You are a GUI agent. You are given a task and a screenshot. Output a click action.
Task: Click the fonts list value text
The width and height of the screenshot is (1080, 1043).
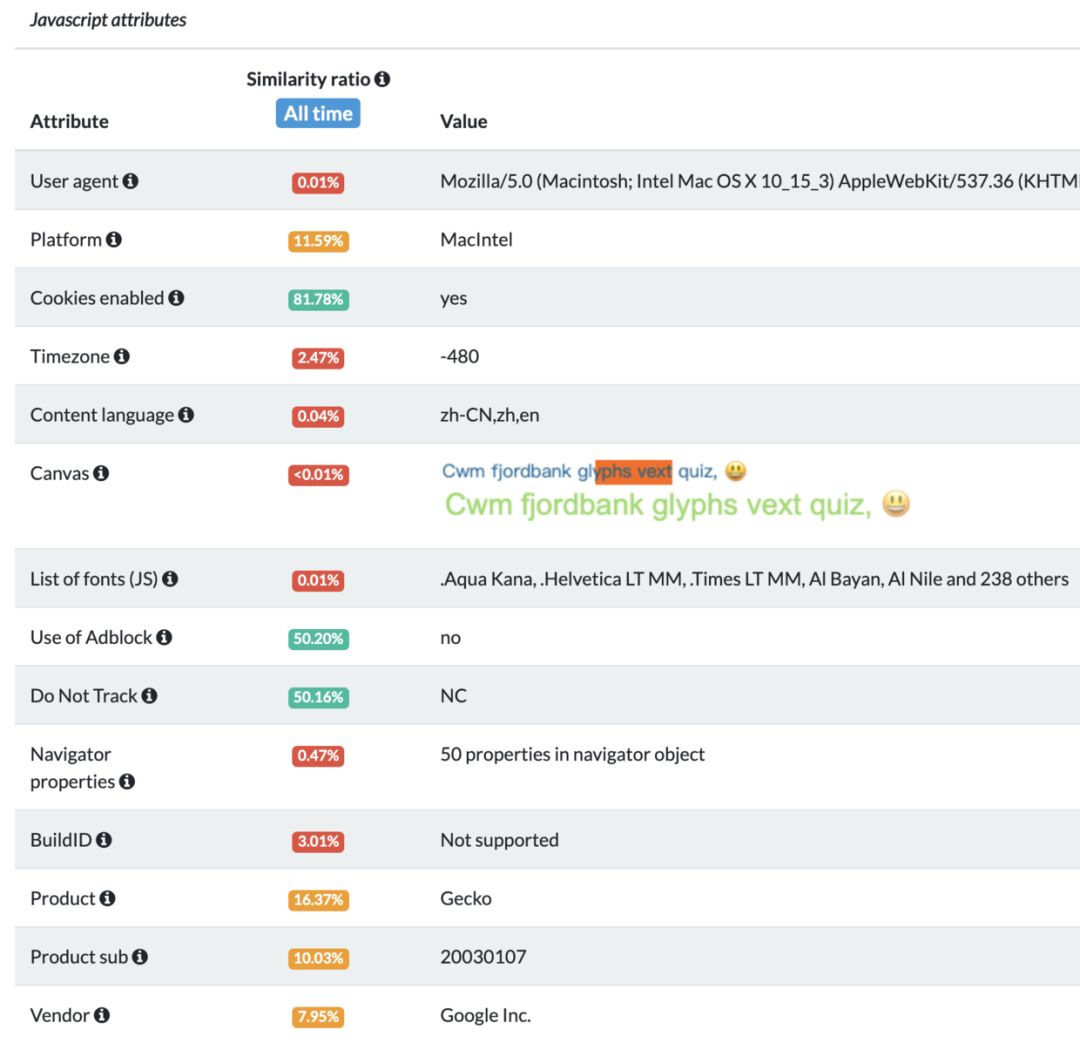pyautogui.click(x=754, y=579)
